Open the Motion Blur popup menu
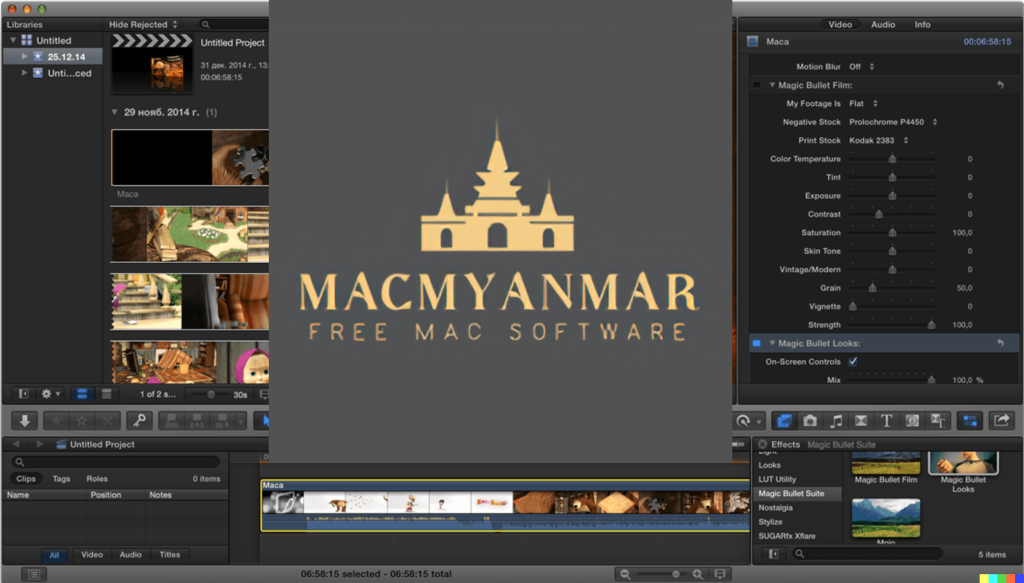 pyautogui.click(x=861, y=67)
